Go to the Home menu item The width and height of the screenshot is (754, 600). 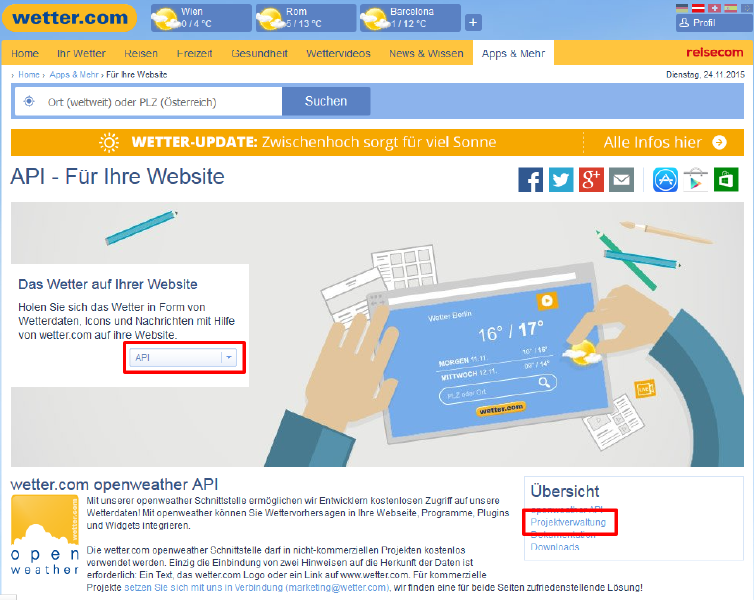point(25,53)
